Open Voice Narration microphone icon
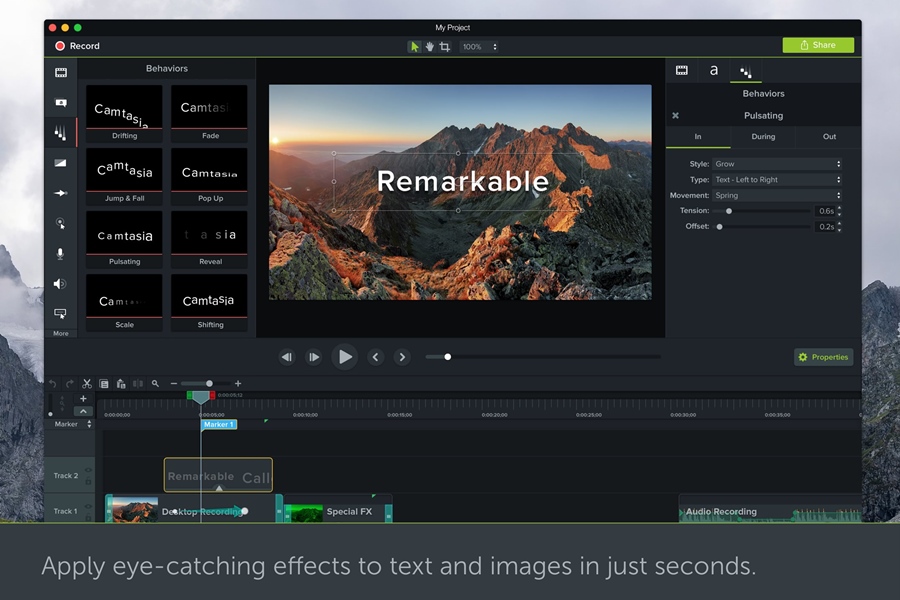This screenshot has width=900, height=600. click(61, 254)
